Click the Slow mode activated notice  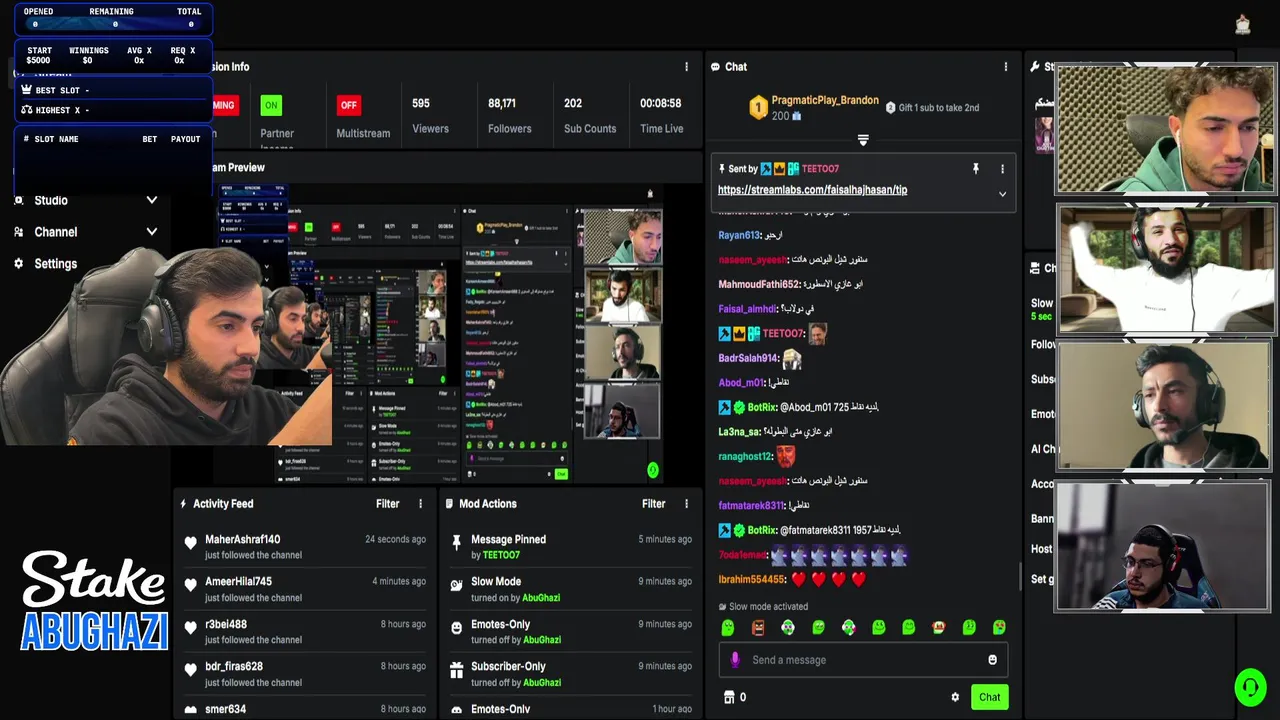click(763, 607)
